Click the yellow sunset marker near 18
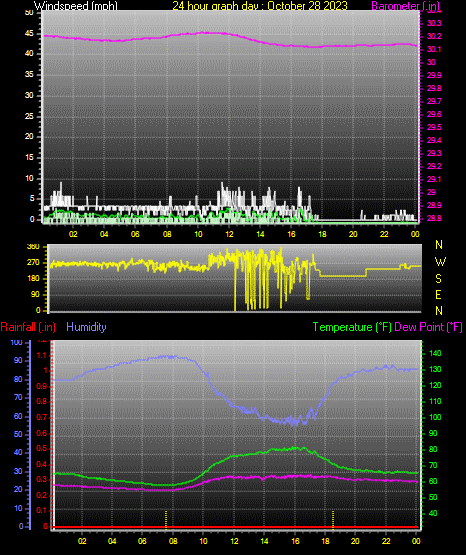This screenshot has height=555, width=466. (x=333, y=520)
